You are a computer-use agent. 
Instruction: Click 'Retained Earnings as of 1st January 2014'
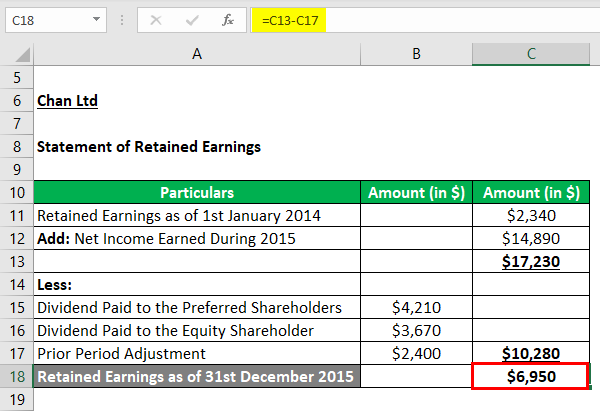[197, 215]
